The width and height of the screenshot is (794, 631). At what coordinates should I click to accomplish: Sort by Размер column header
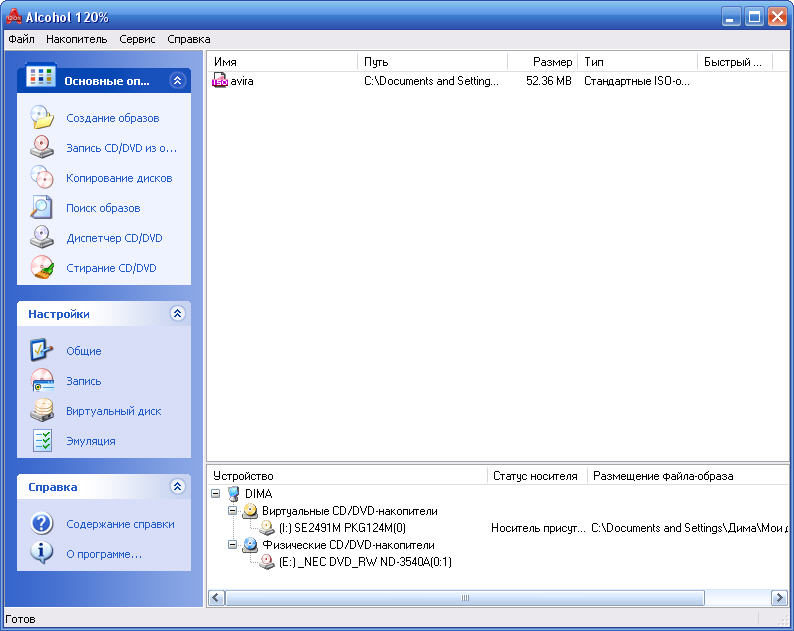542,62
